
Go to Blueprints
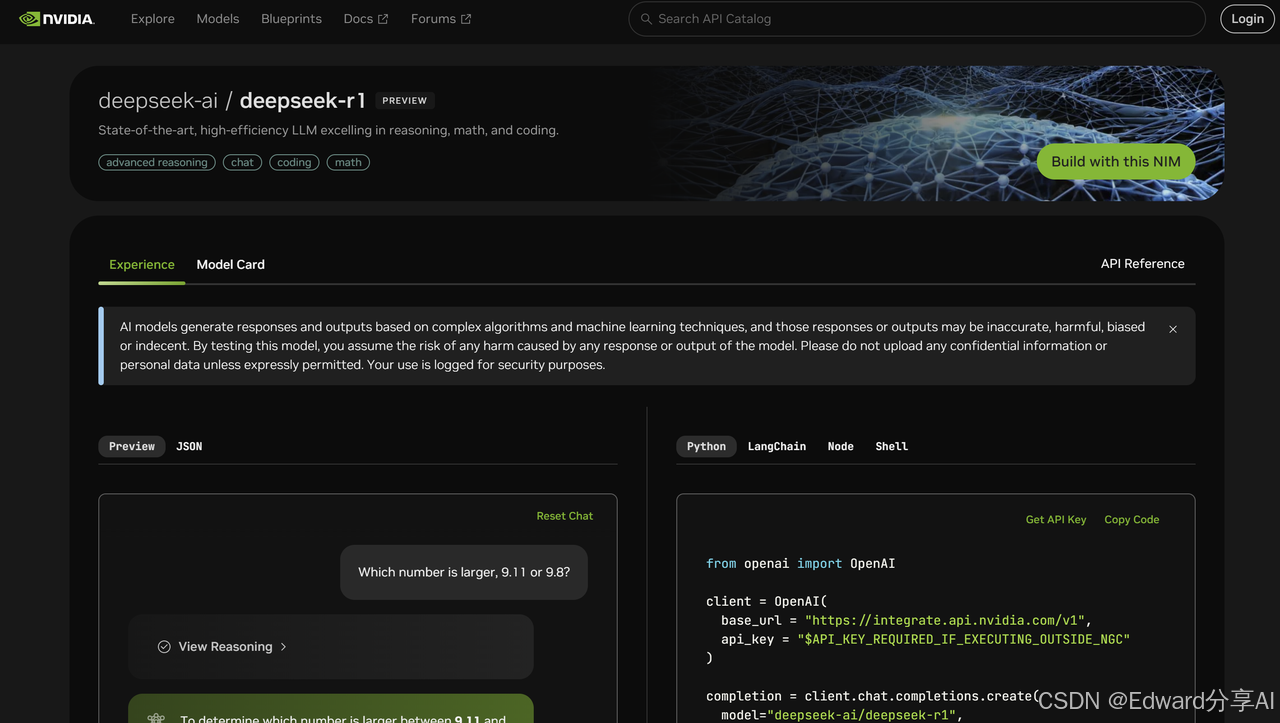coord(291,19)
